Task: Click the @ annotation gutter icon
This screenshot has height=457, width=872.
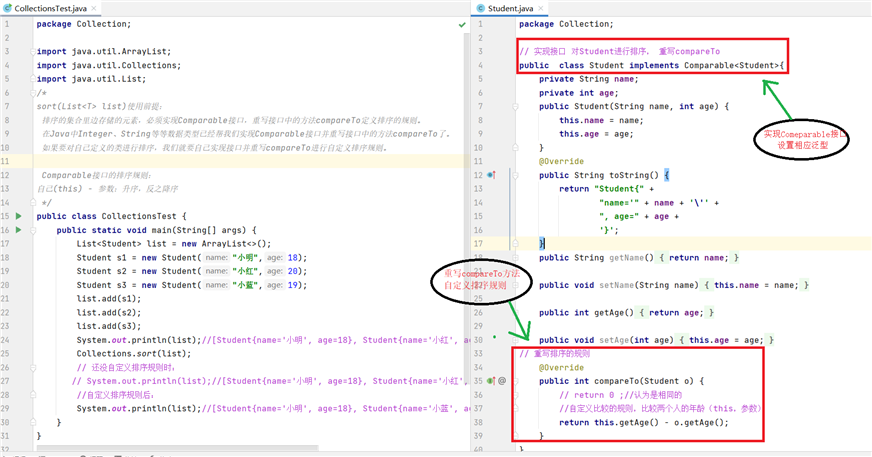Action: coord(502,381)
